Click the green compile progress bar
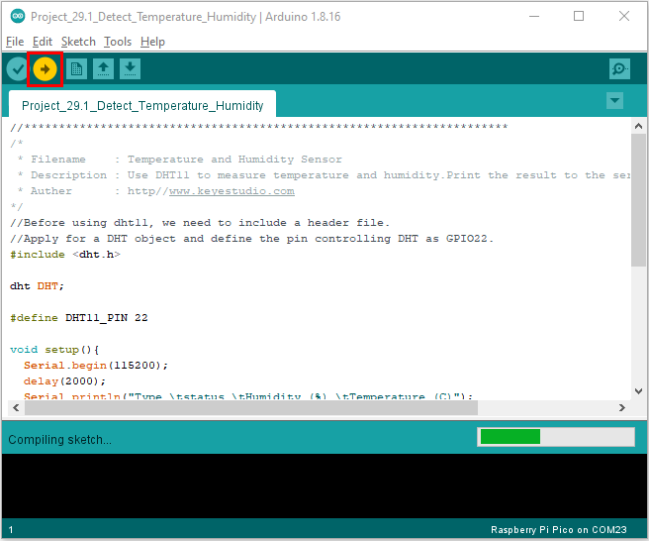Image resolution: width=650 pixels, height=541 pixels. pyautogui.click(x=556, y=437)
